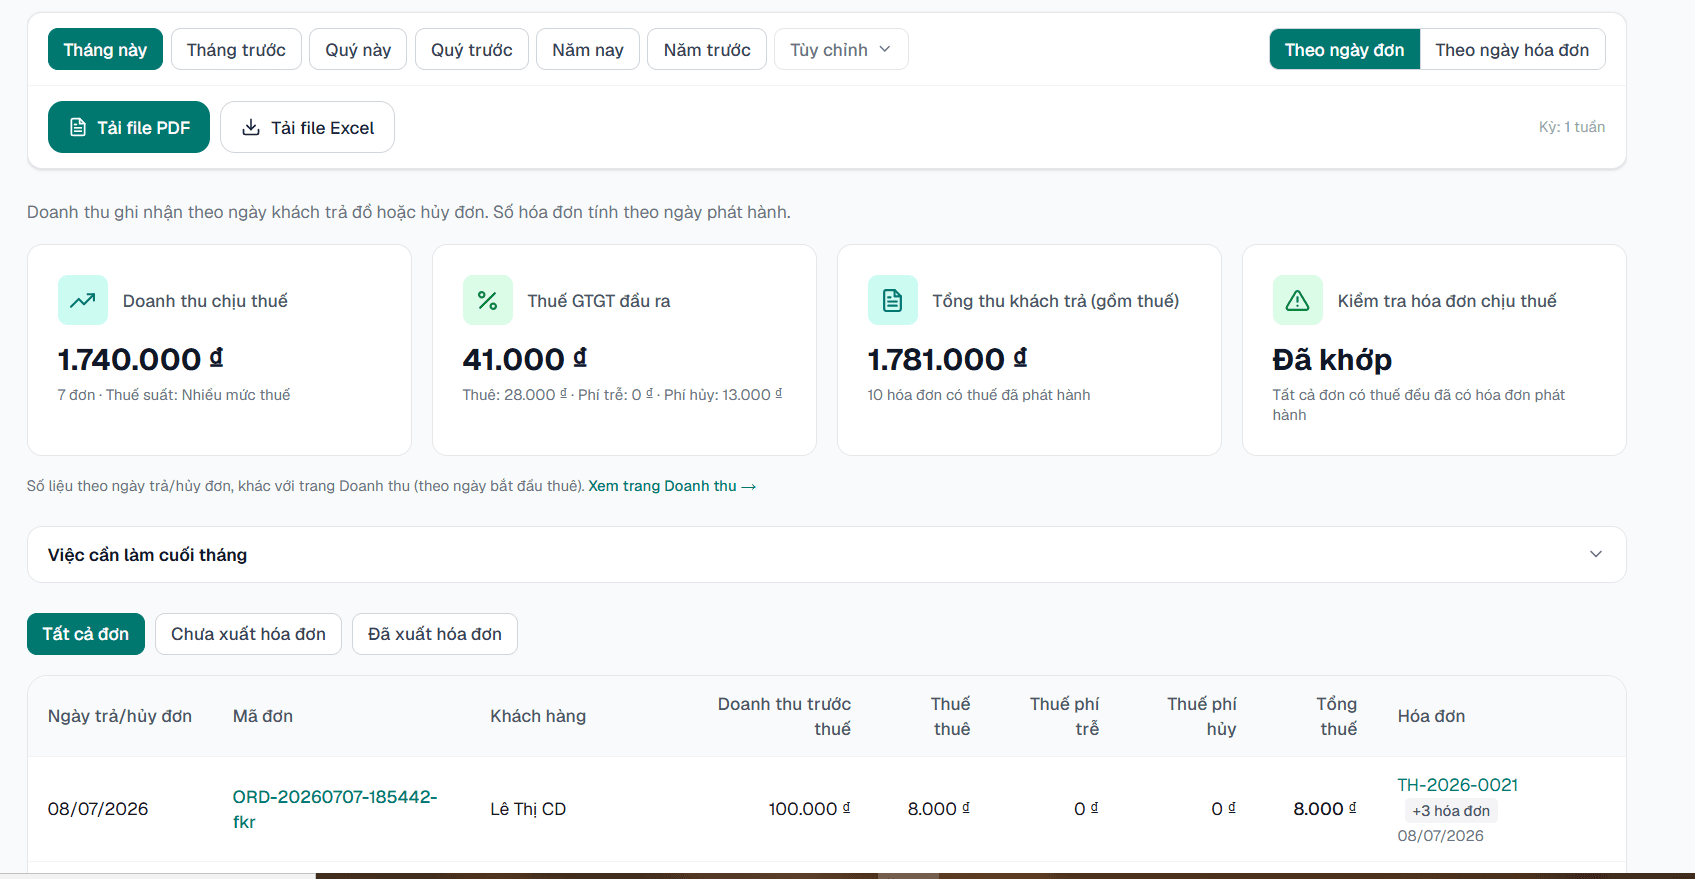Click the +3 hóa đơn badge

coord(1451,811)
